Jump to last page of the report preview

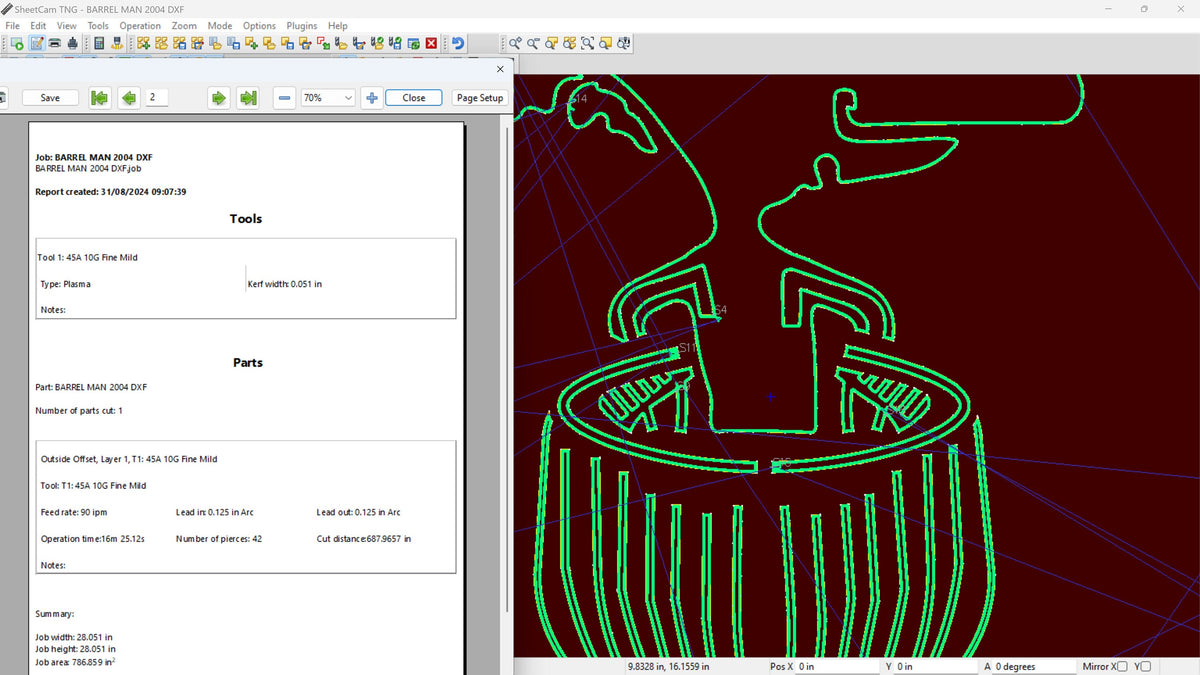point(248,97)
